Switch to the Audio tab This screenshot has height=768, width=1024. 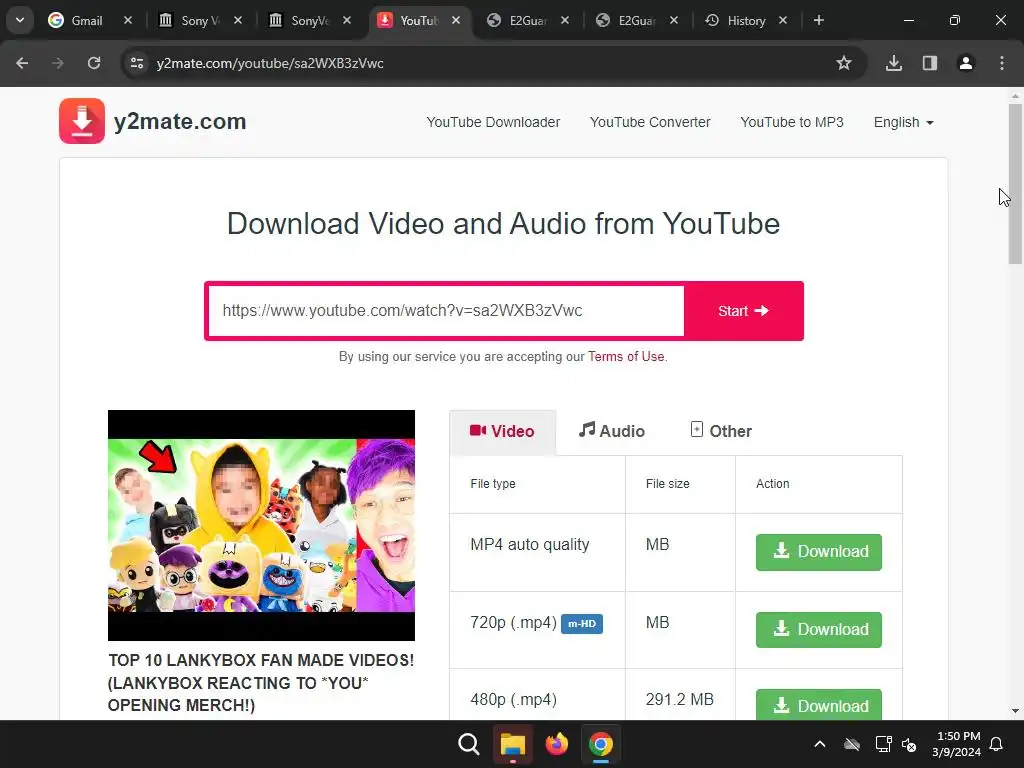click(611, 431)
